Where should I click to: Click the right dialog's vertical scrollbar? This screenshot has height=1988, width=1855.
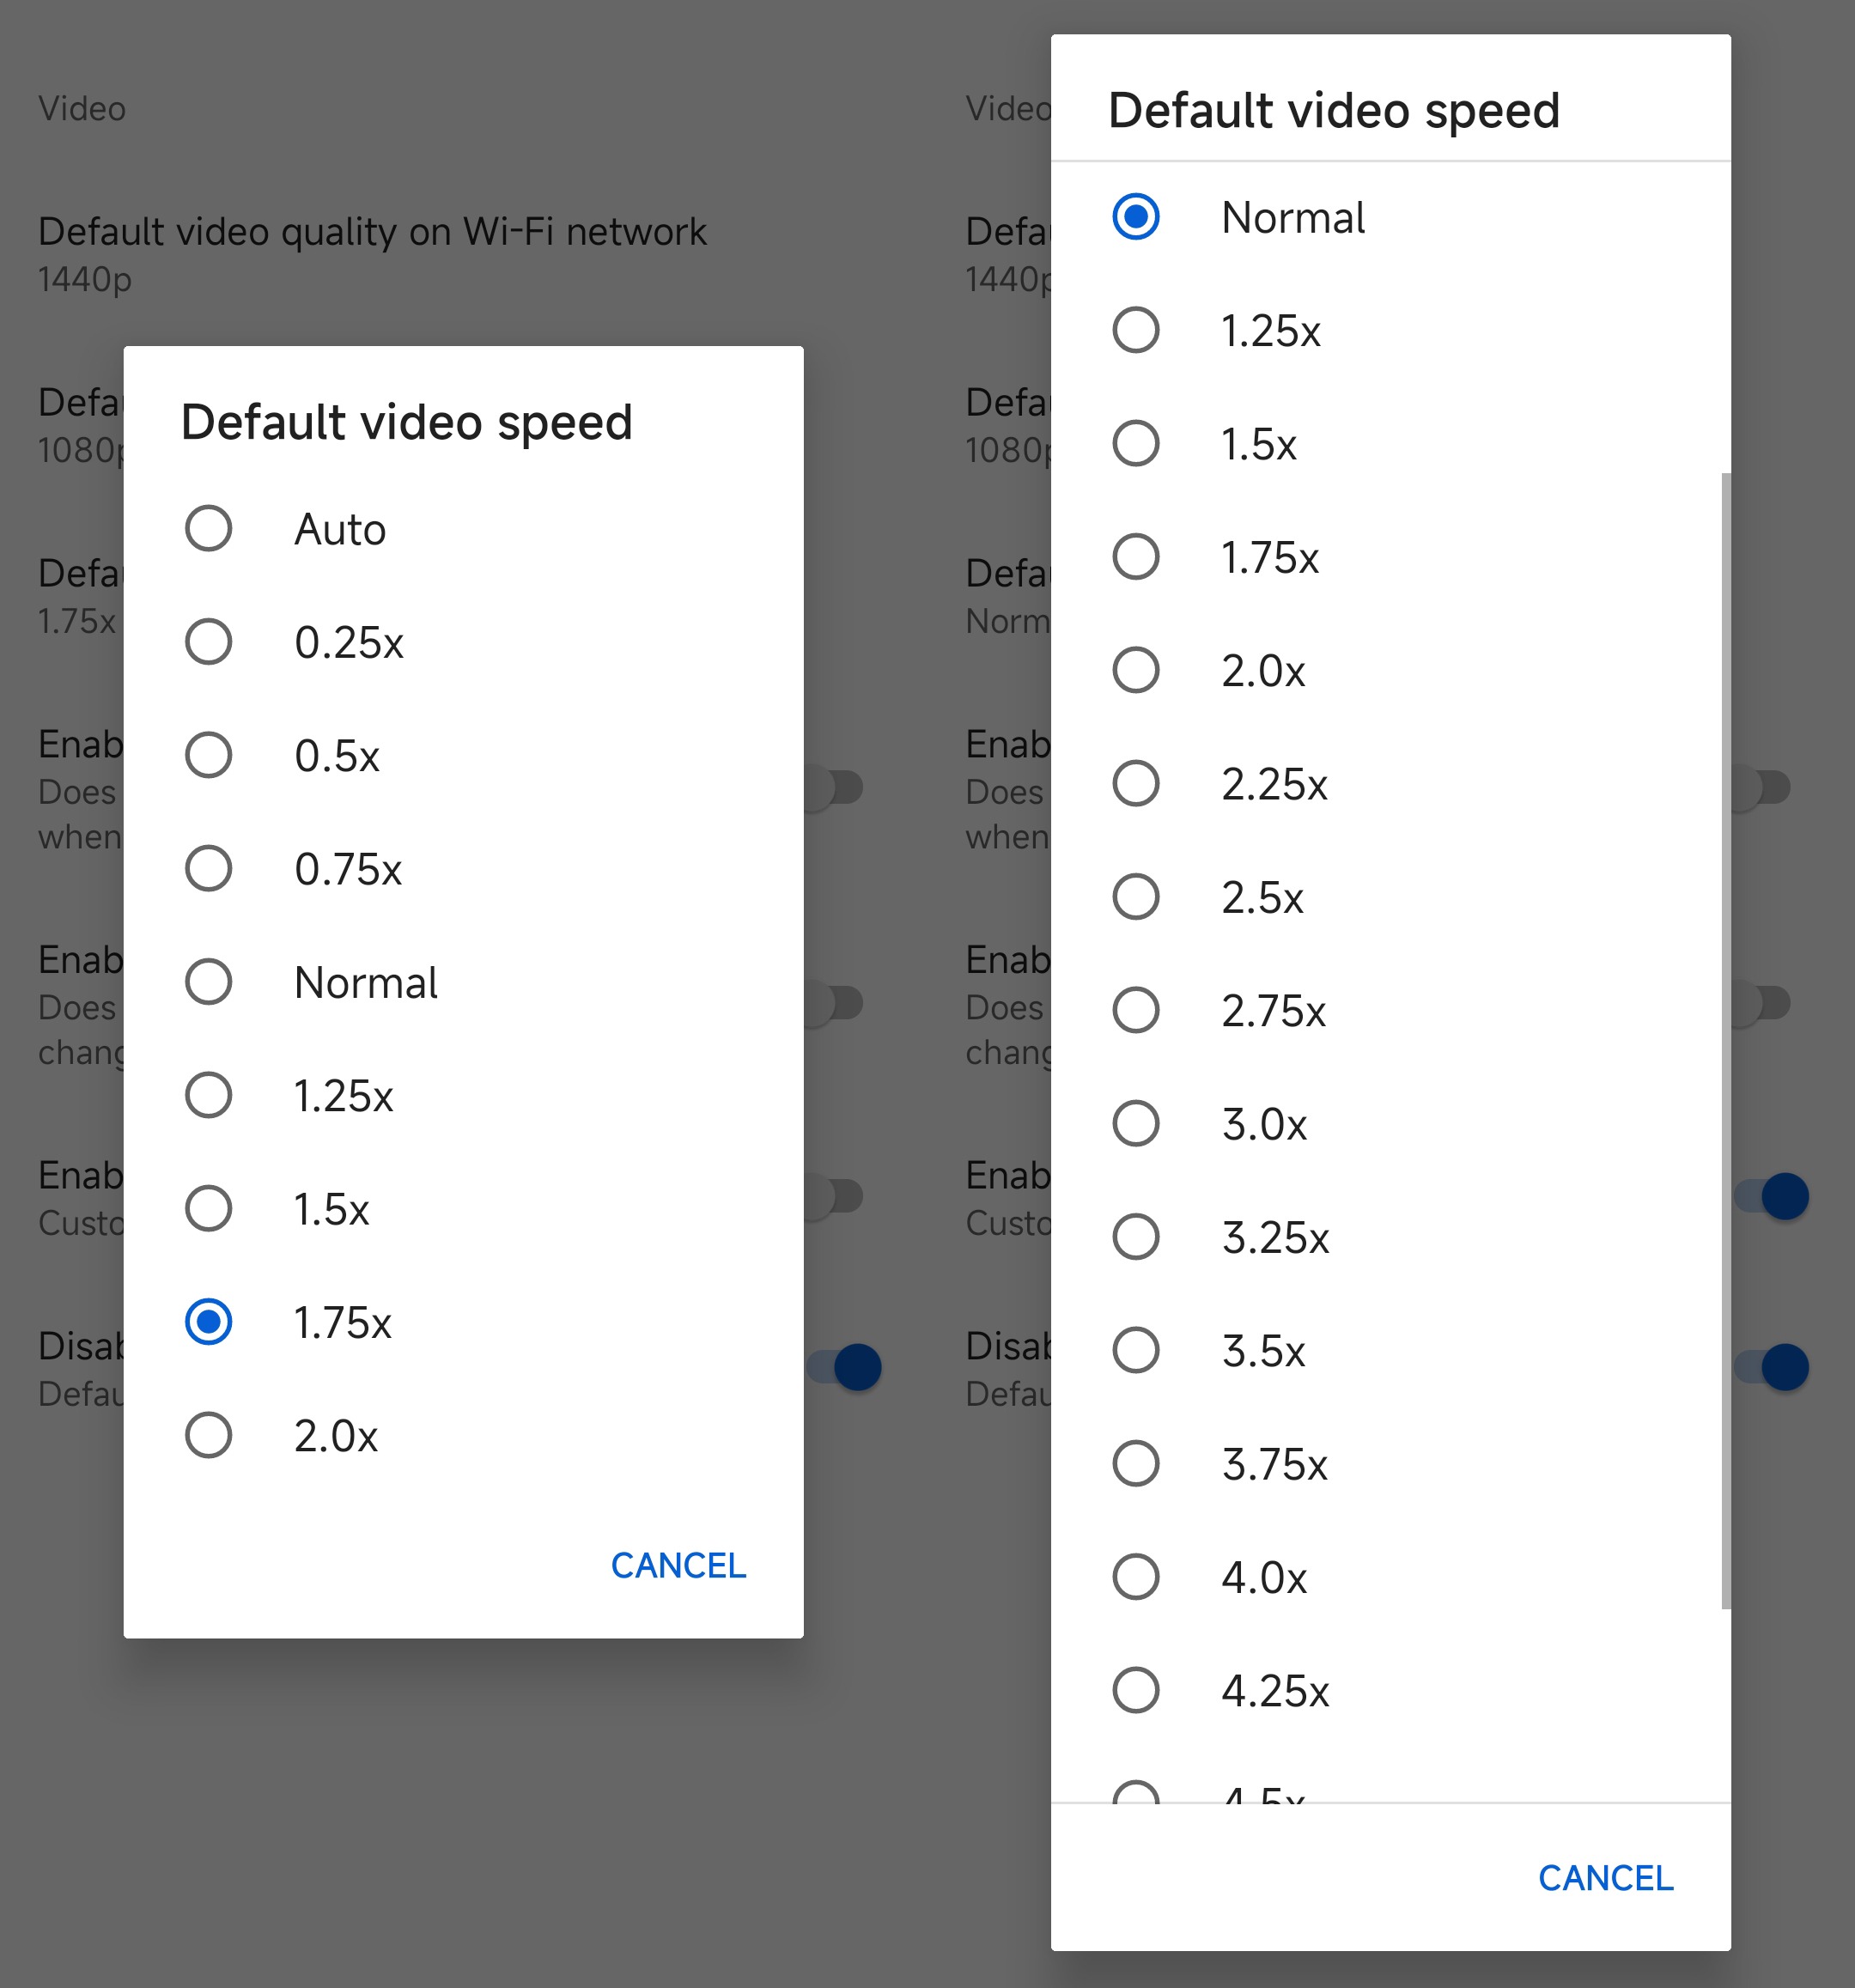pyautogui.click(x=1725, y=1040)
